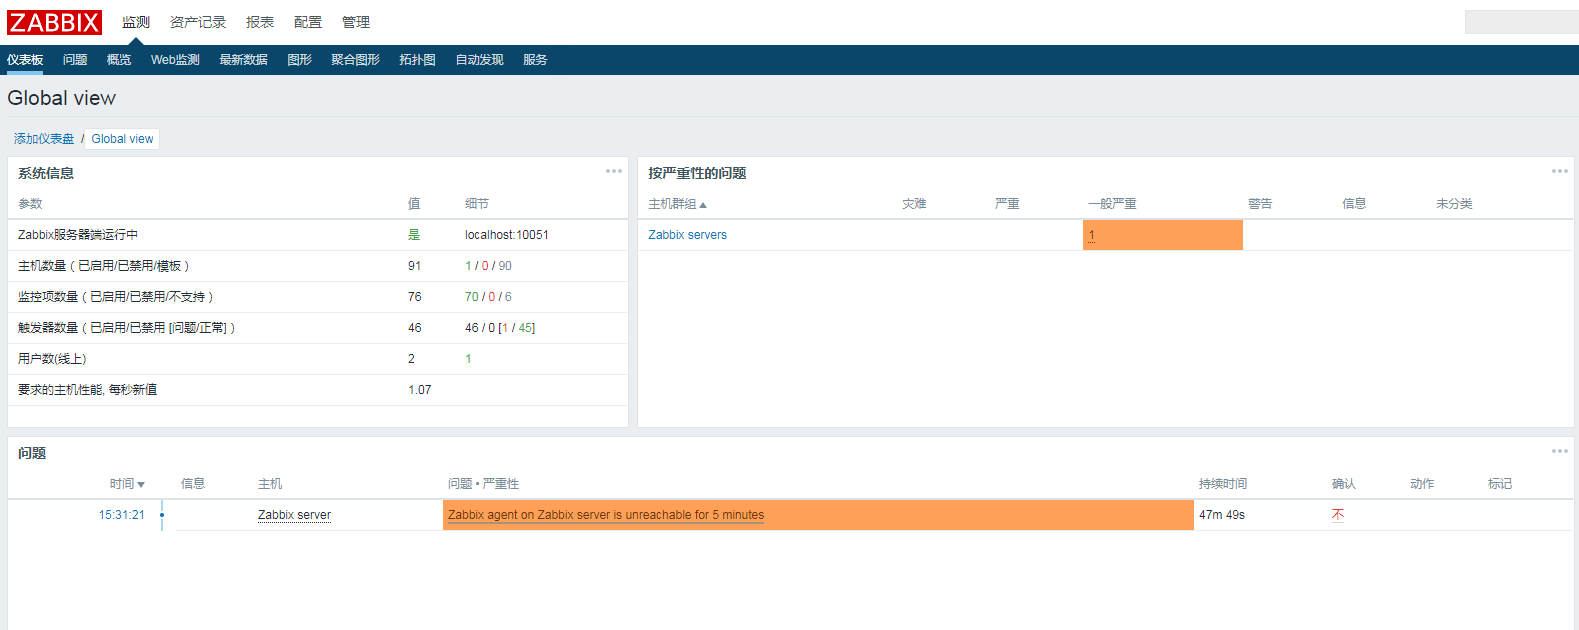Click the enabled items count 70
The height and width of the screenshot is (630, 1579).
click(x=472, y=297)
